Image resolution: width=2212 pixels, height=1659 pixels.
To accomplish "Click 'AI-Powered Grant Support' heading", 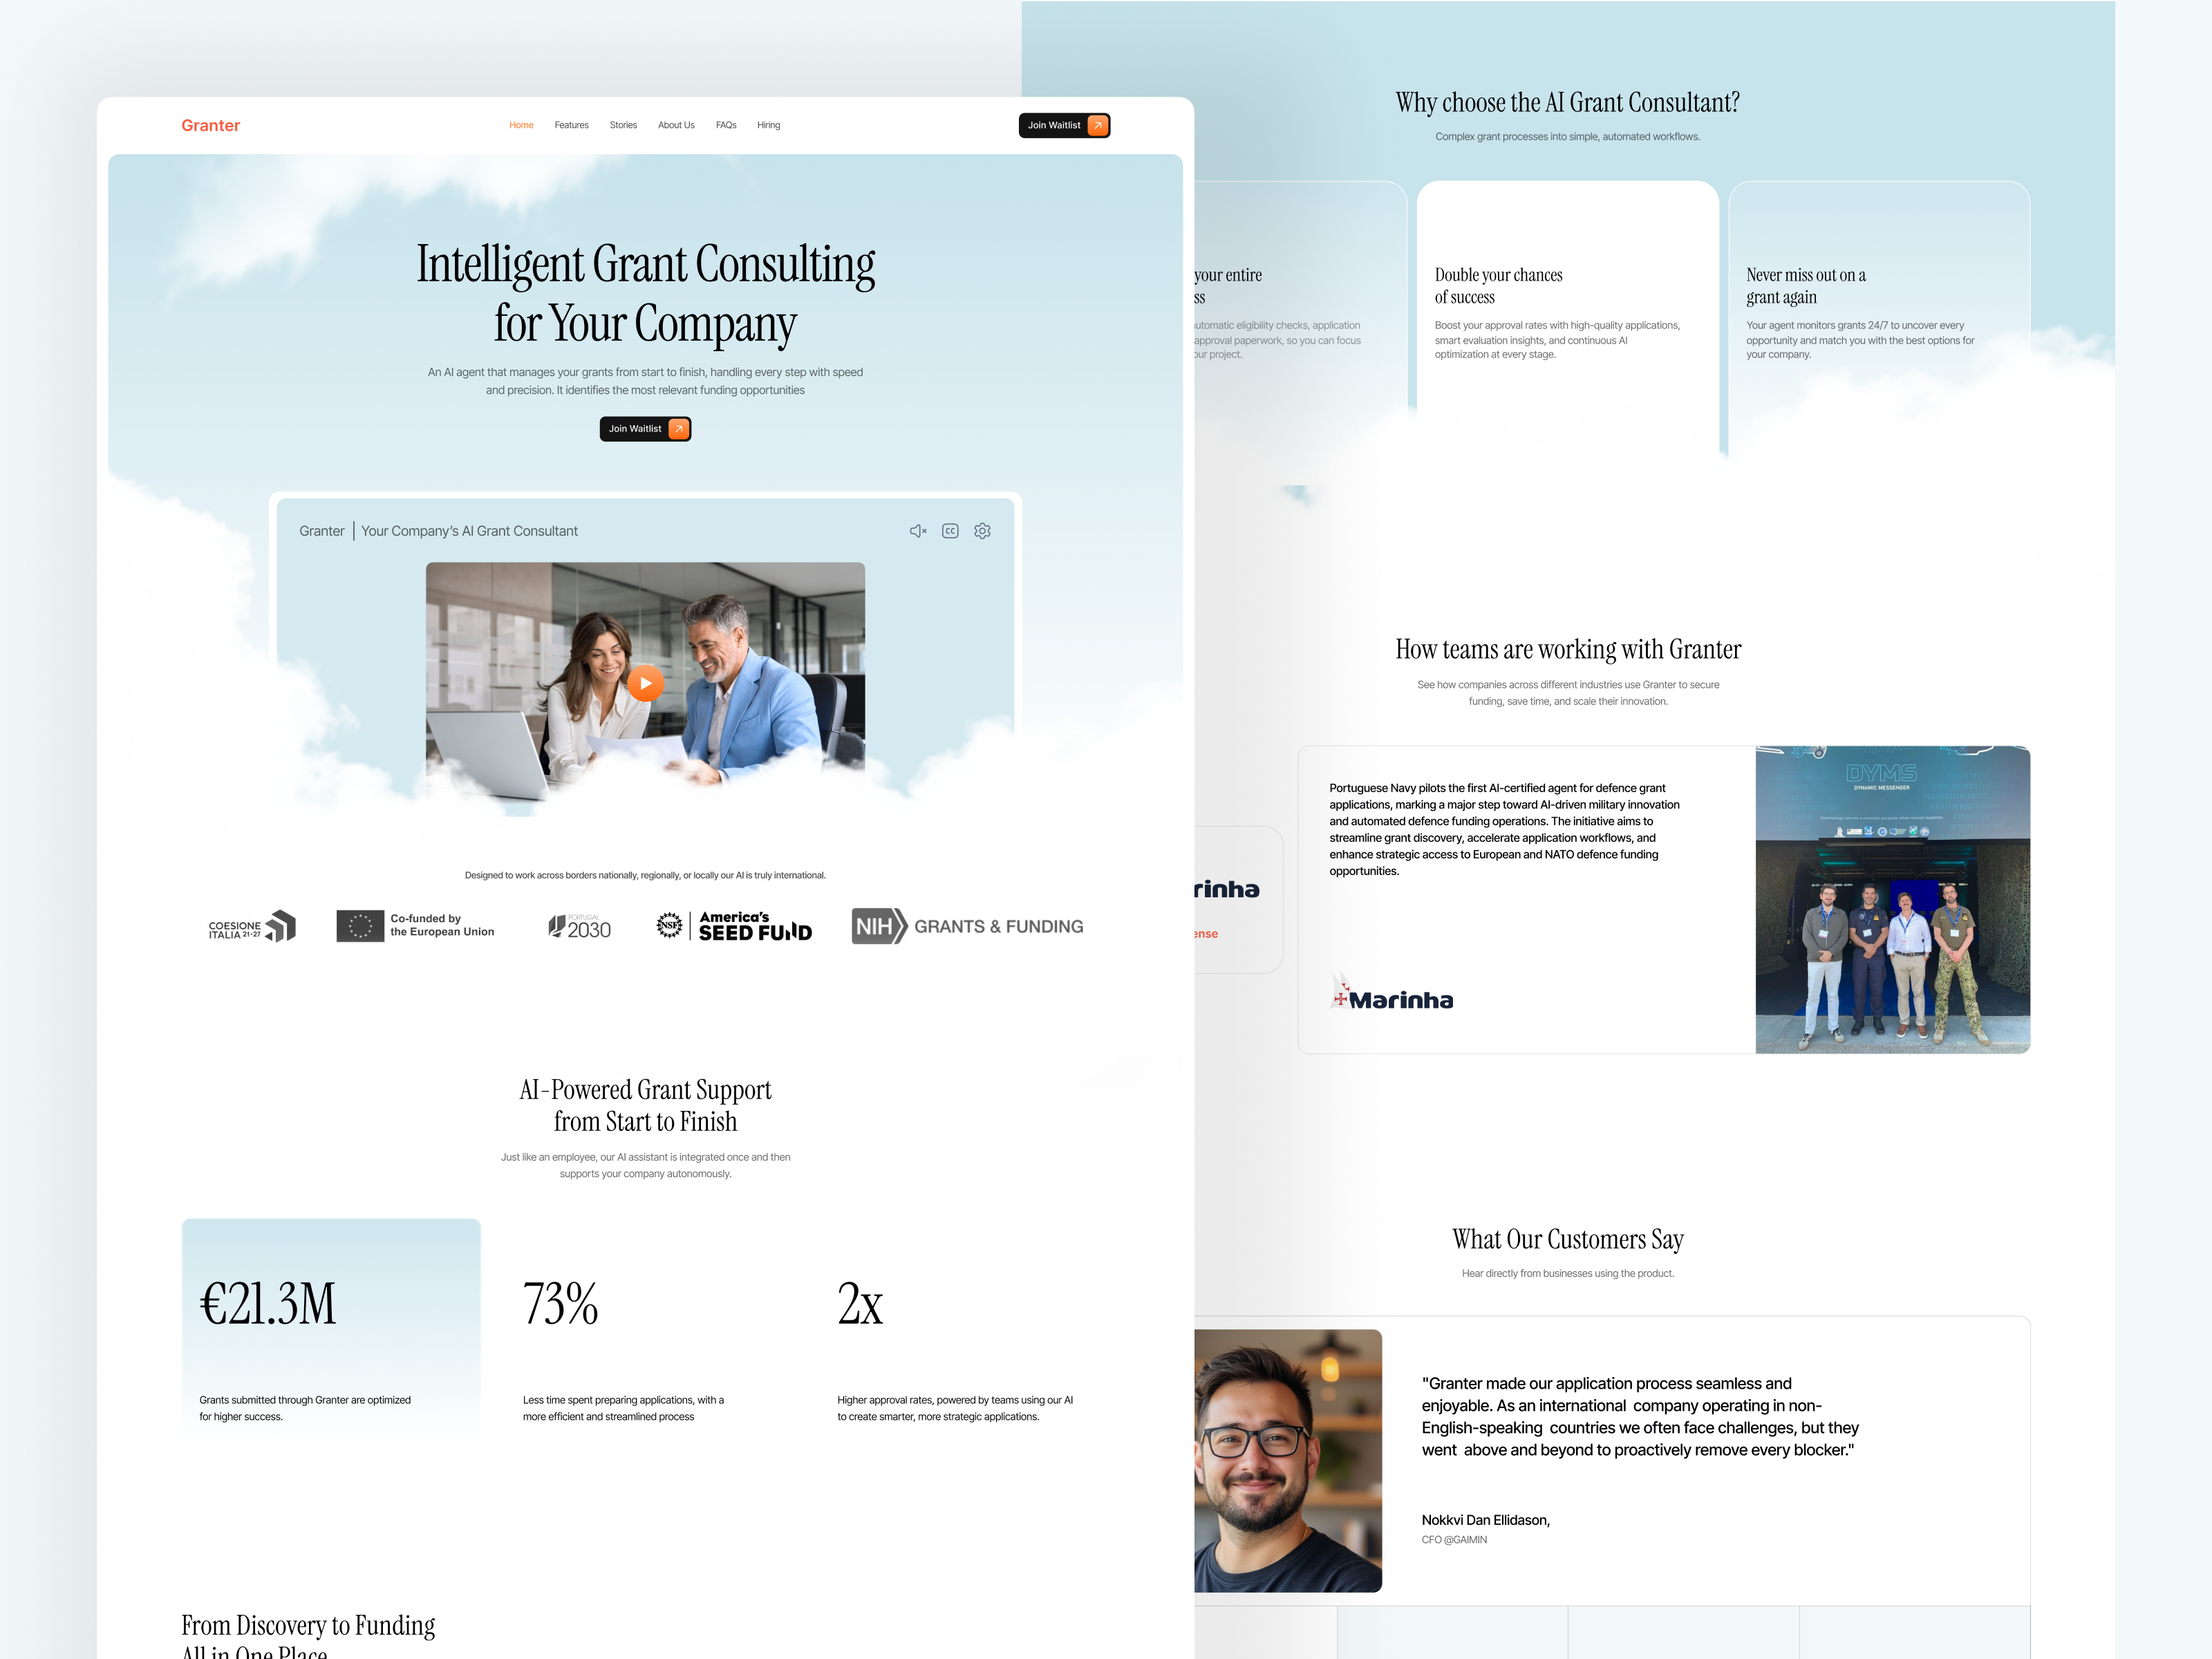I will point(645,1090).
